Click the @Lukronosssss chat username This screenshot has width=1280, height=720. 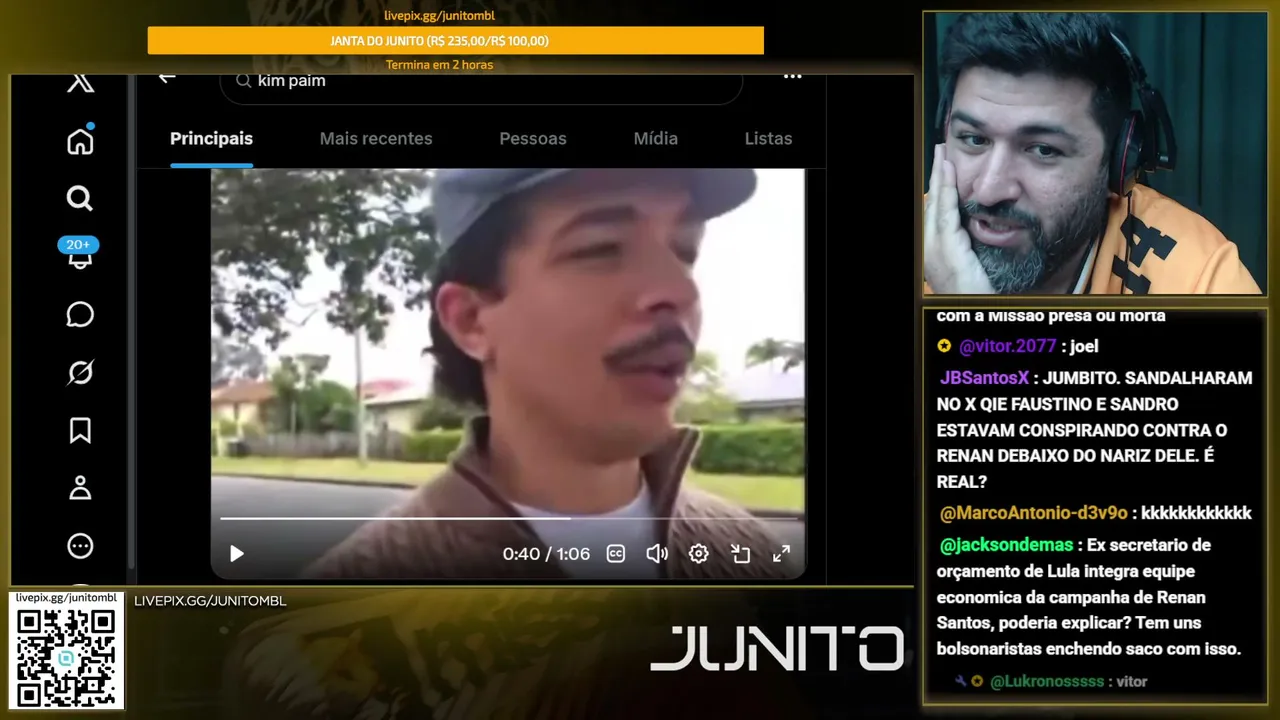click(1047, 681)
